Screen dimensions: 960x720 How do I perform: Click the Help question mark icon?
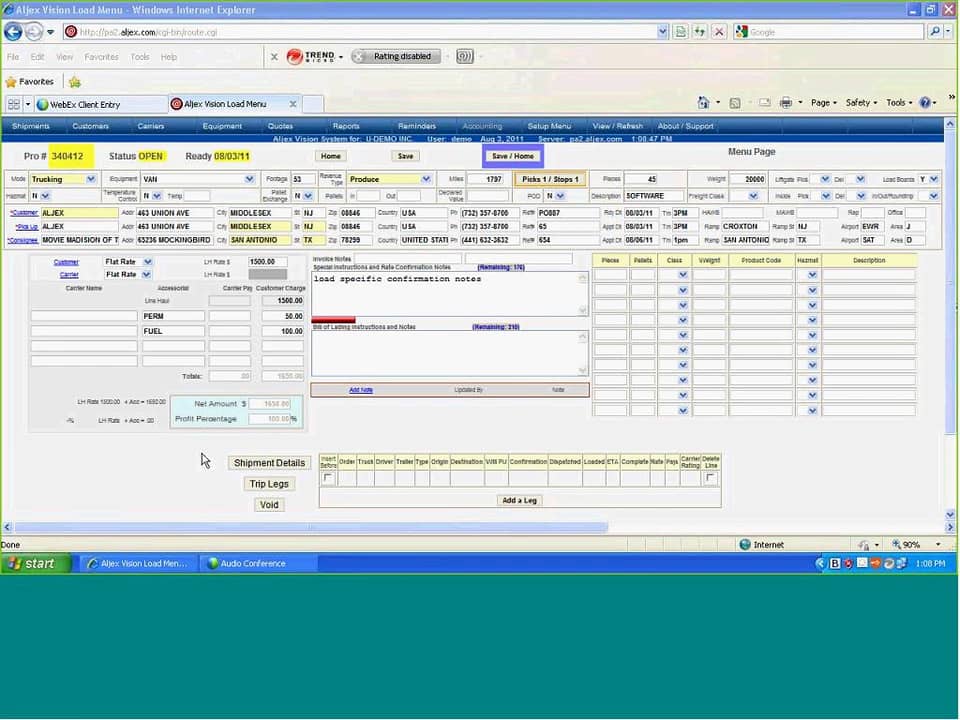tap(925, 103)
